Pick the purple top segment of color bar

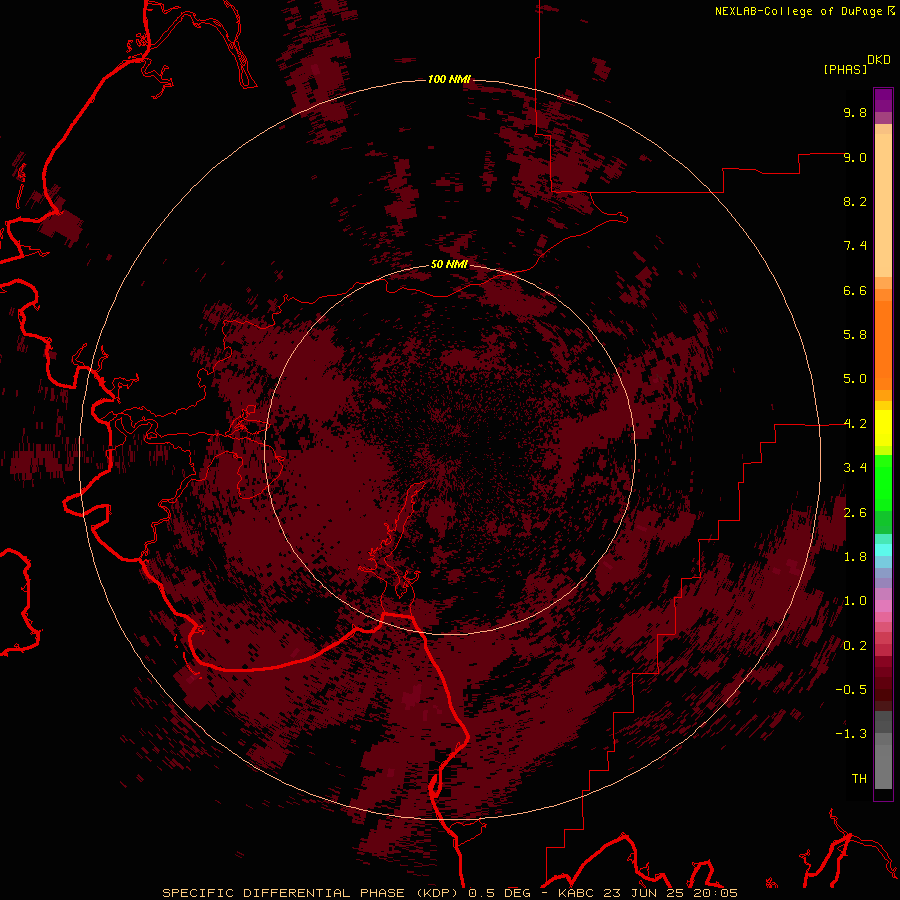coord(883,100)
